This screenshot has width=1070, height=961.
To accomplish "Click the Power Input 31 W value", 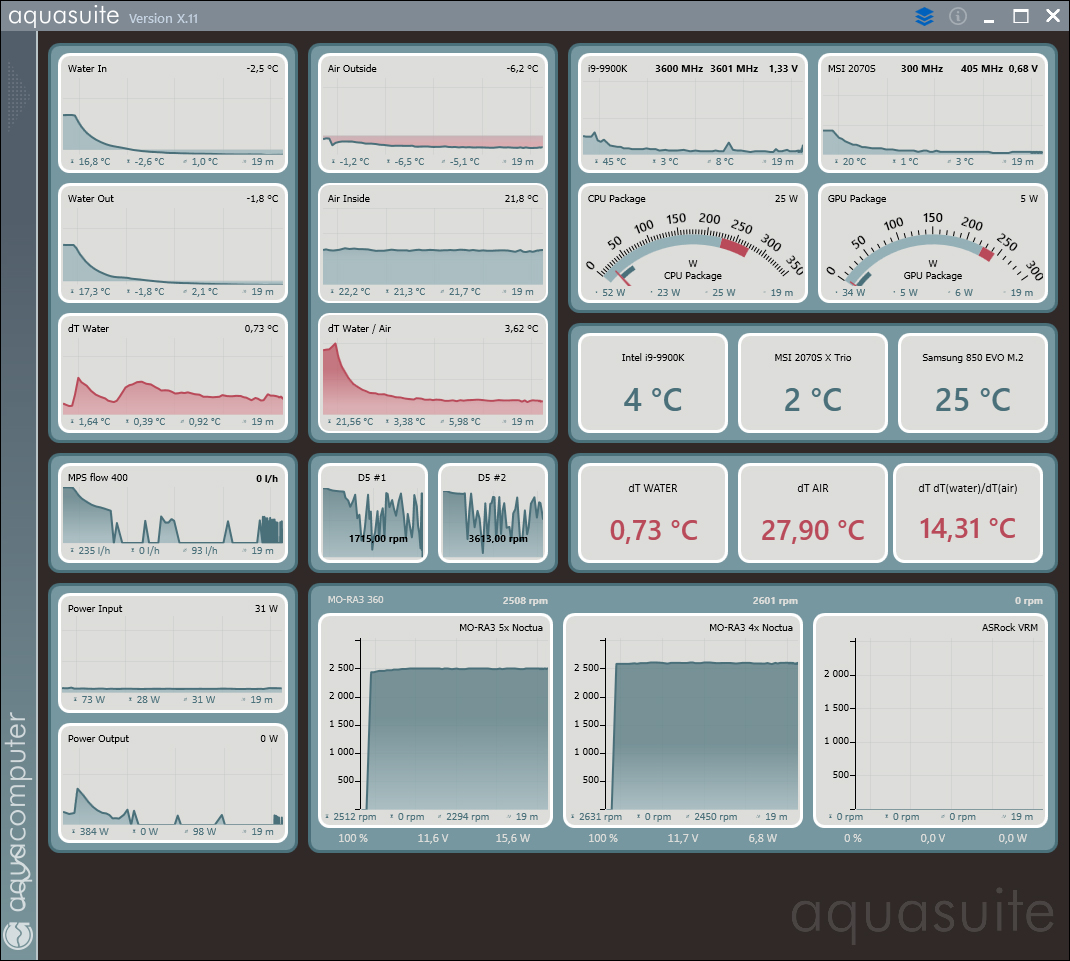I will tap(266, 609).
